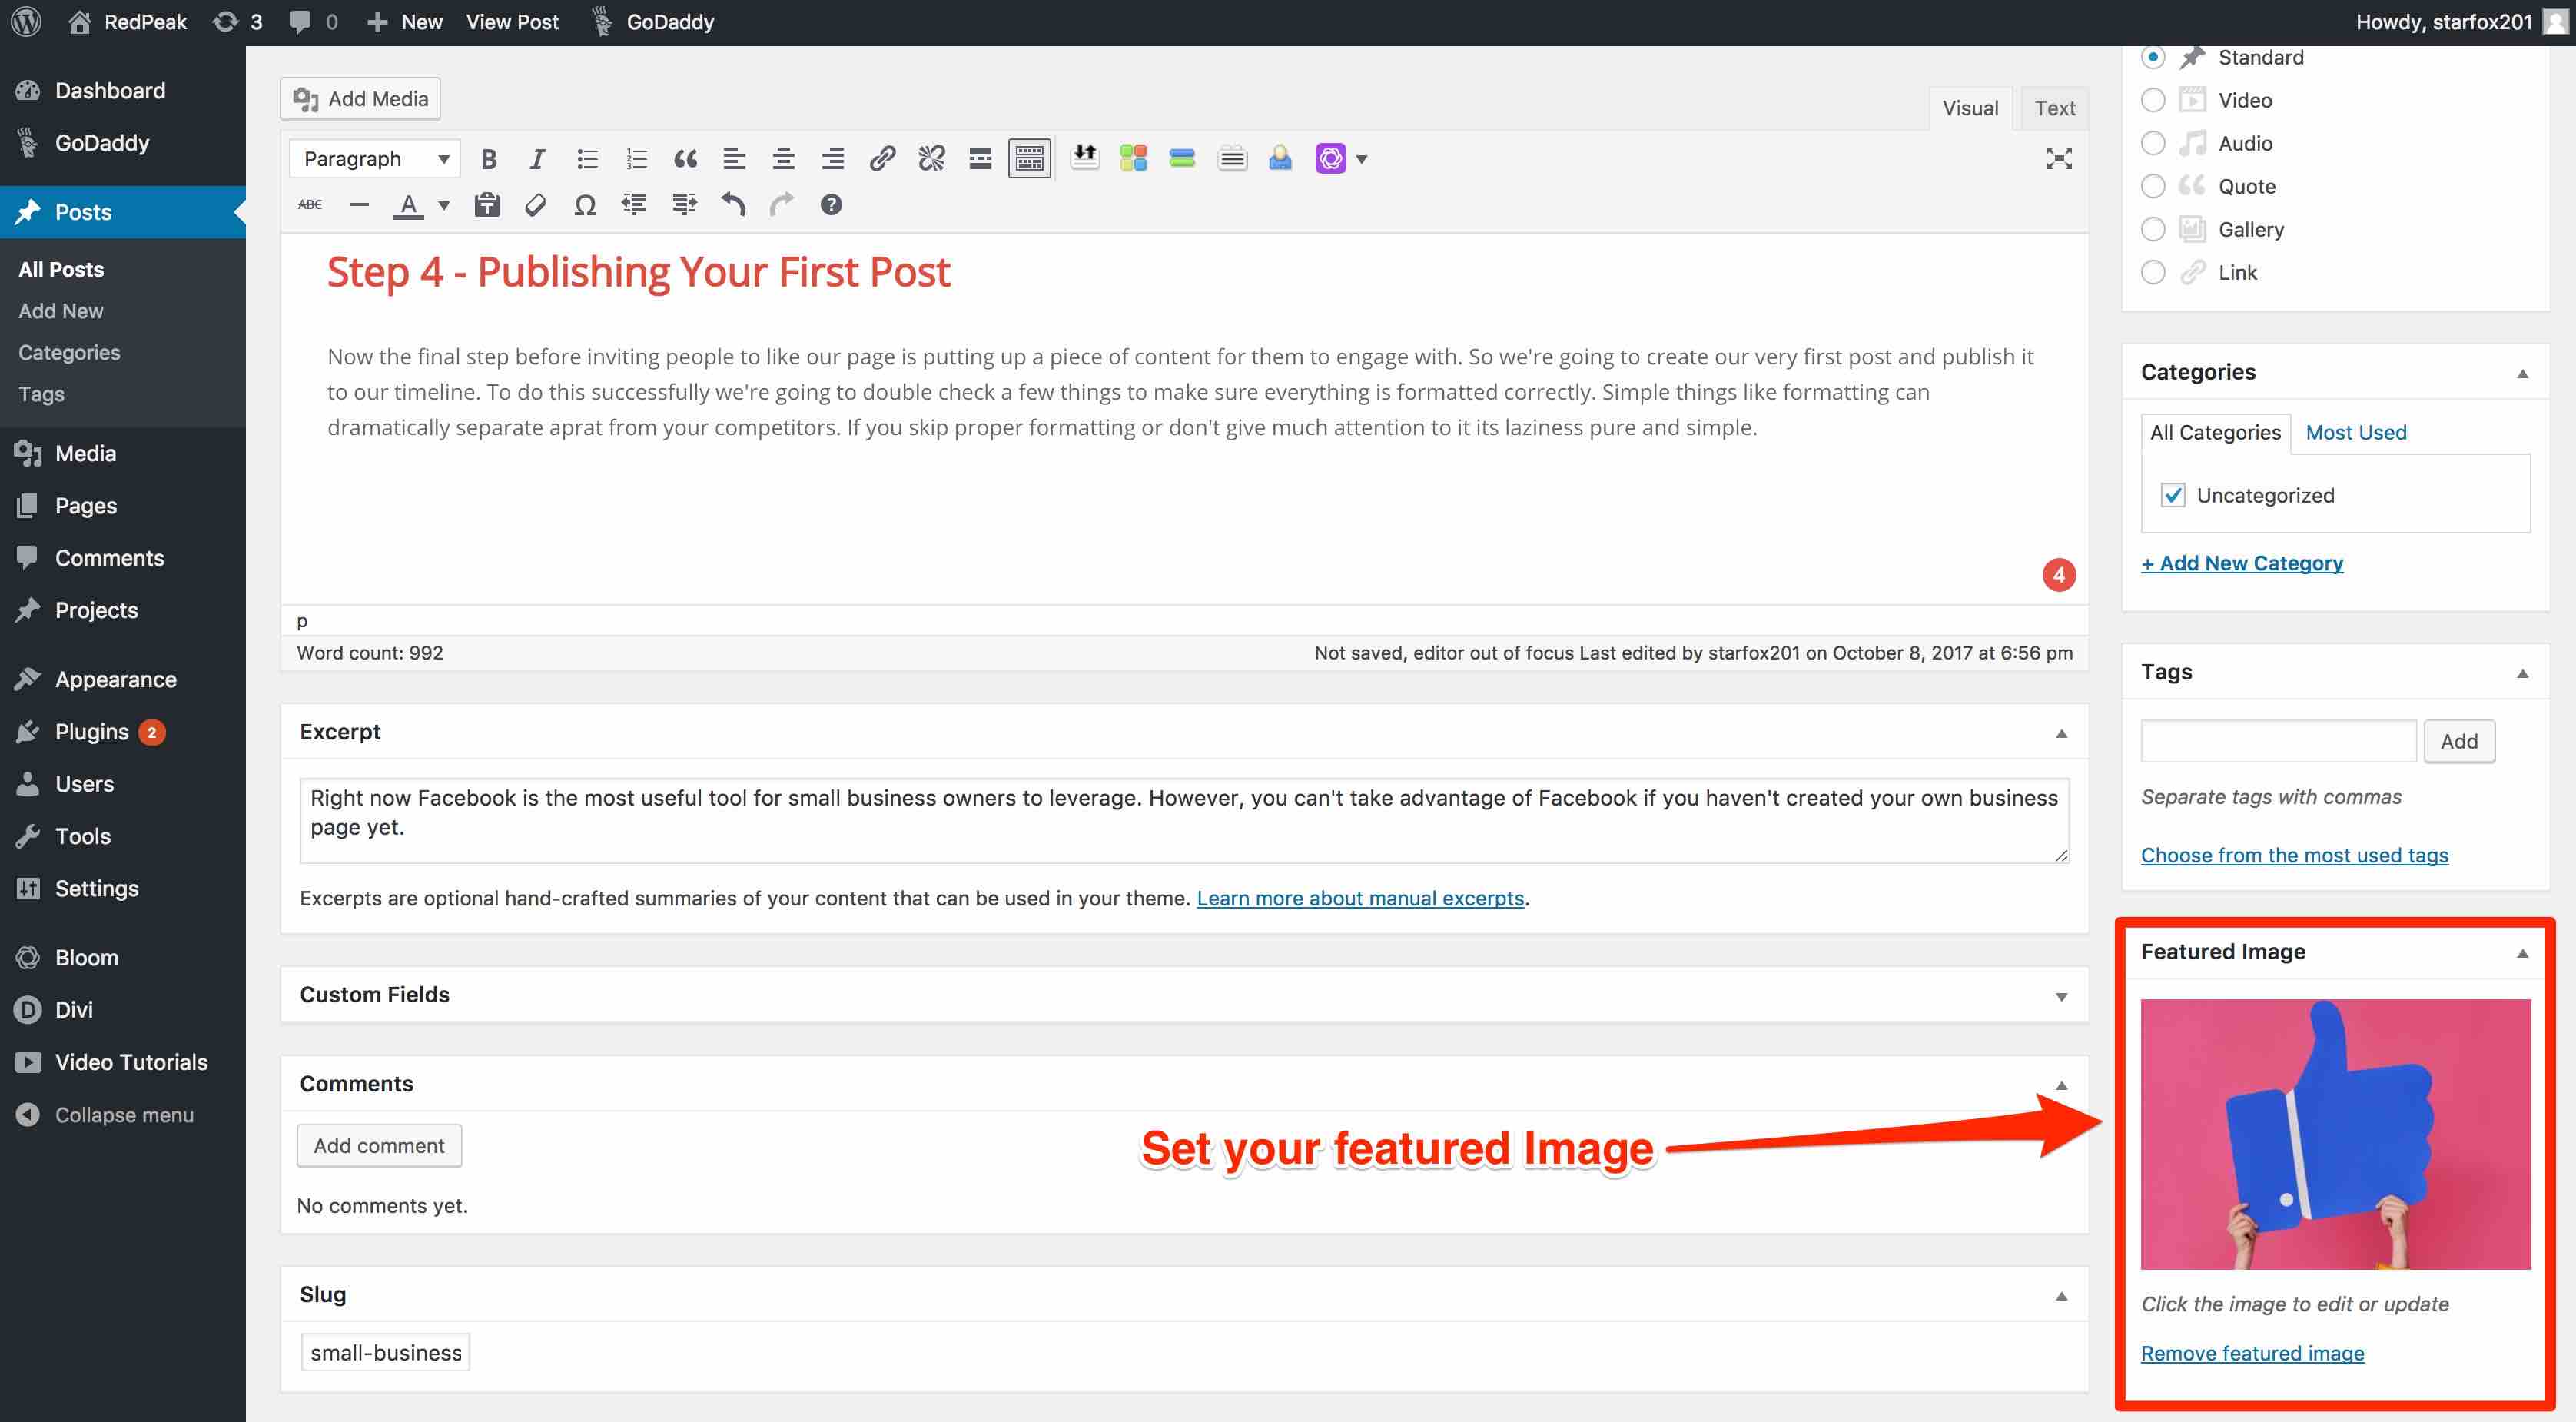Click + Add New Category link

2241,563
